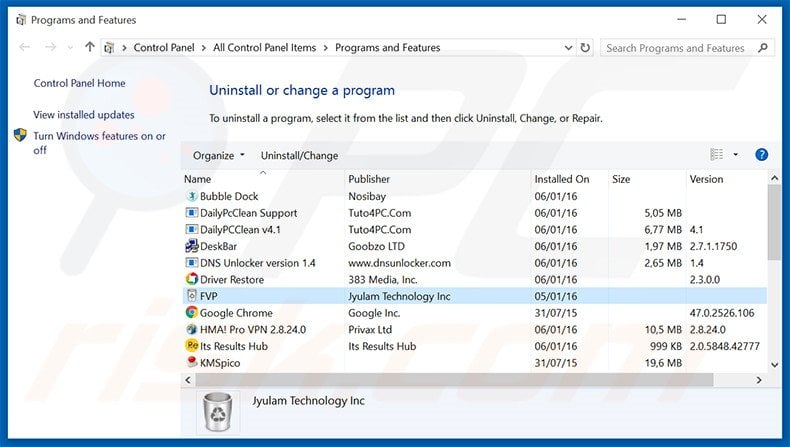This screenshot has height=447, width=790.
Task: Select the Google Inc. publisher cell
Action: tap(374, 313)
